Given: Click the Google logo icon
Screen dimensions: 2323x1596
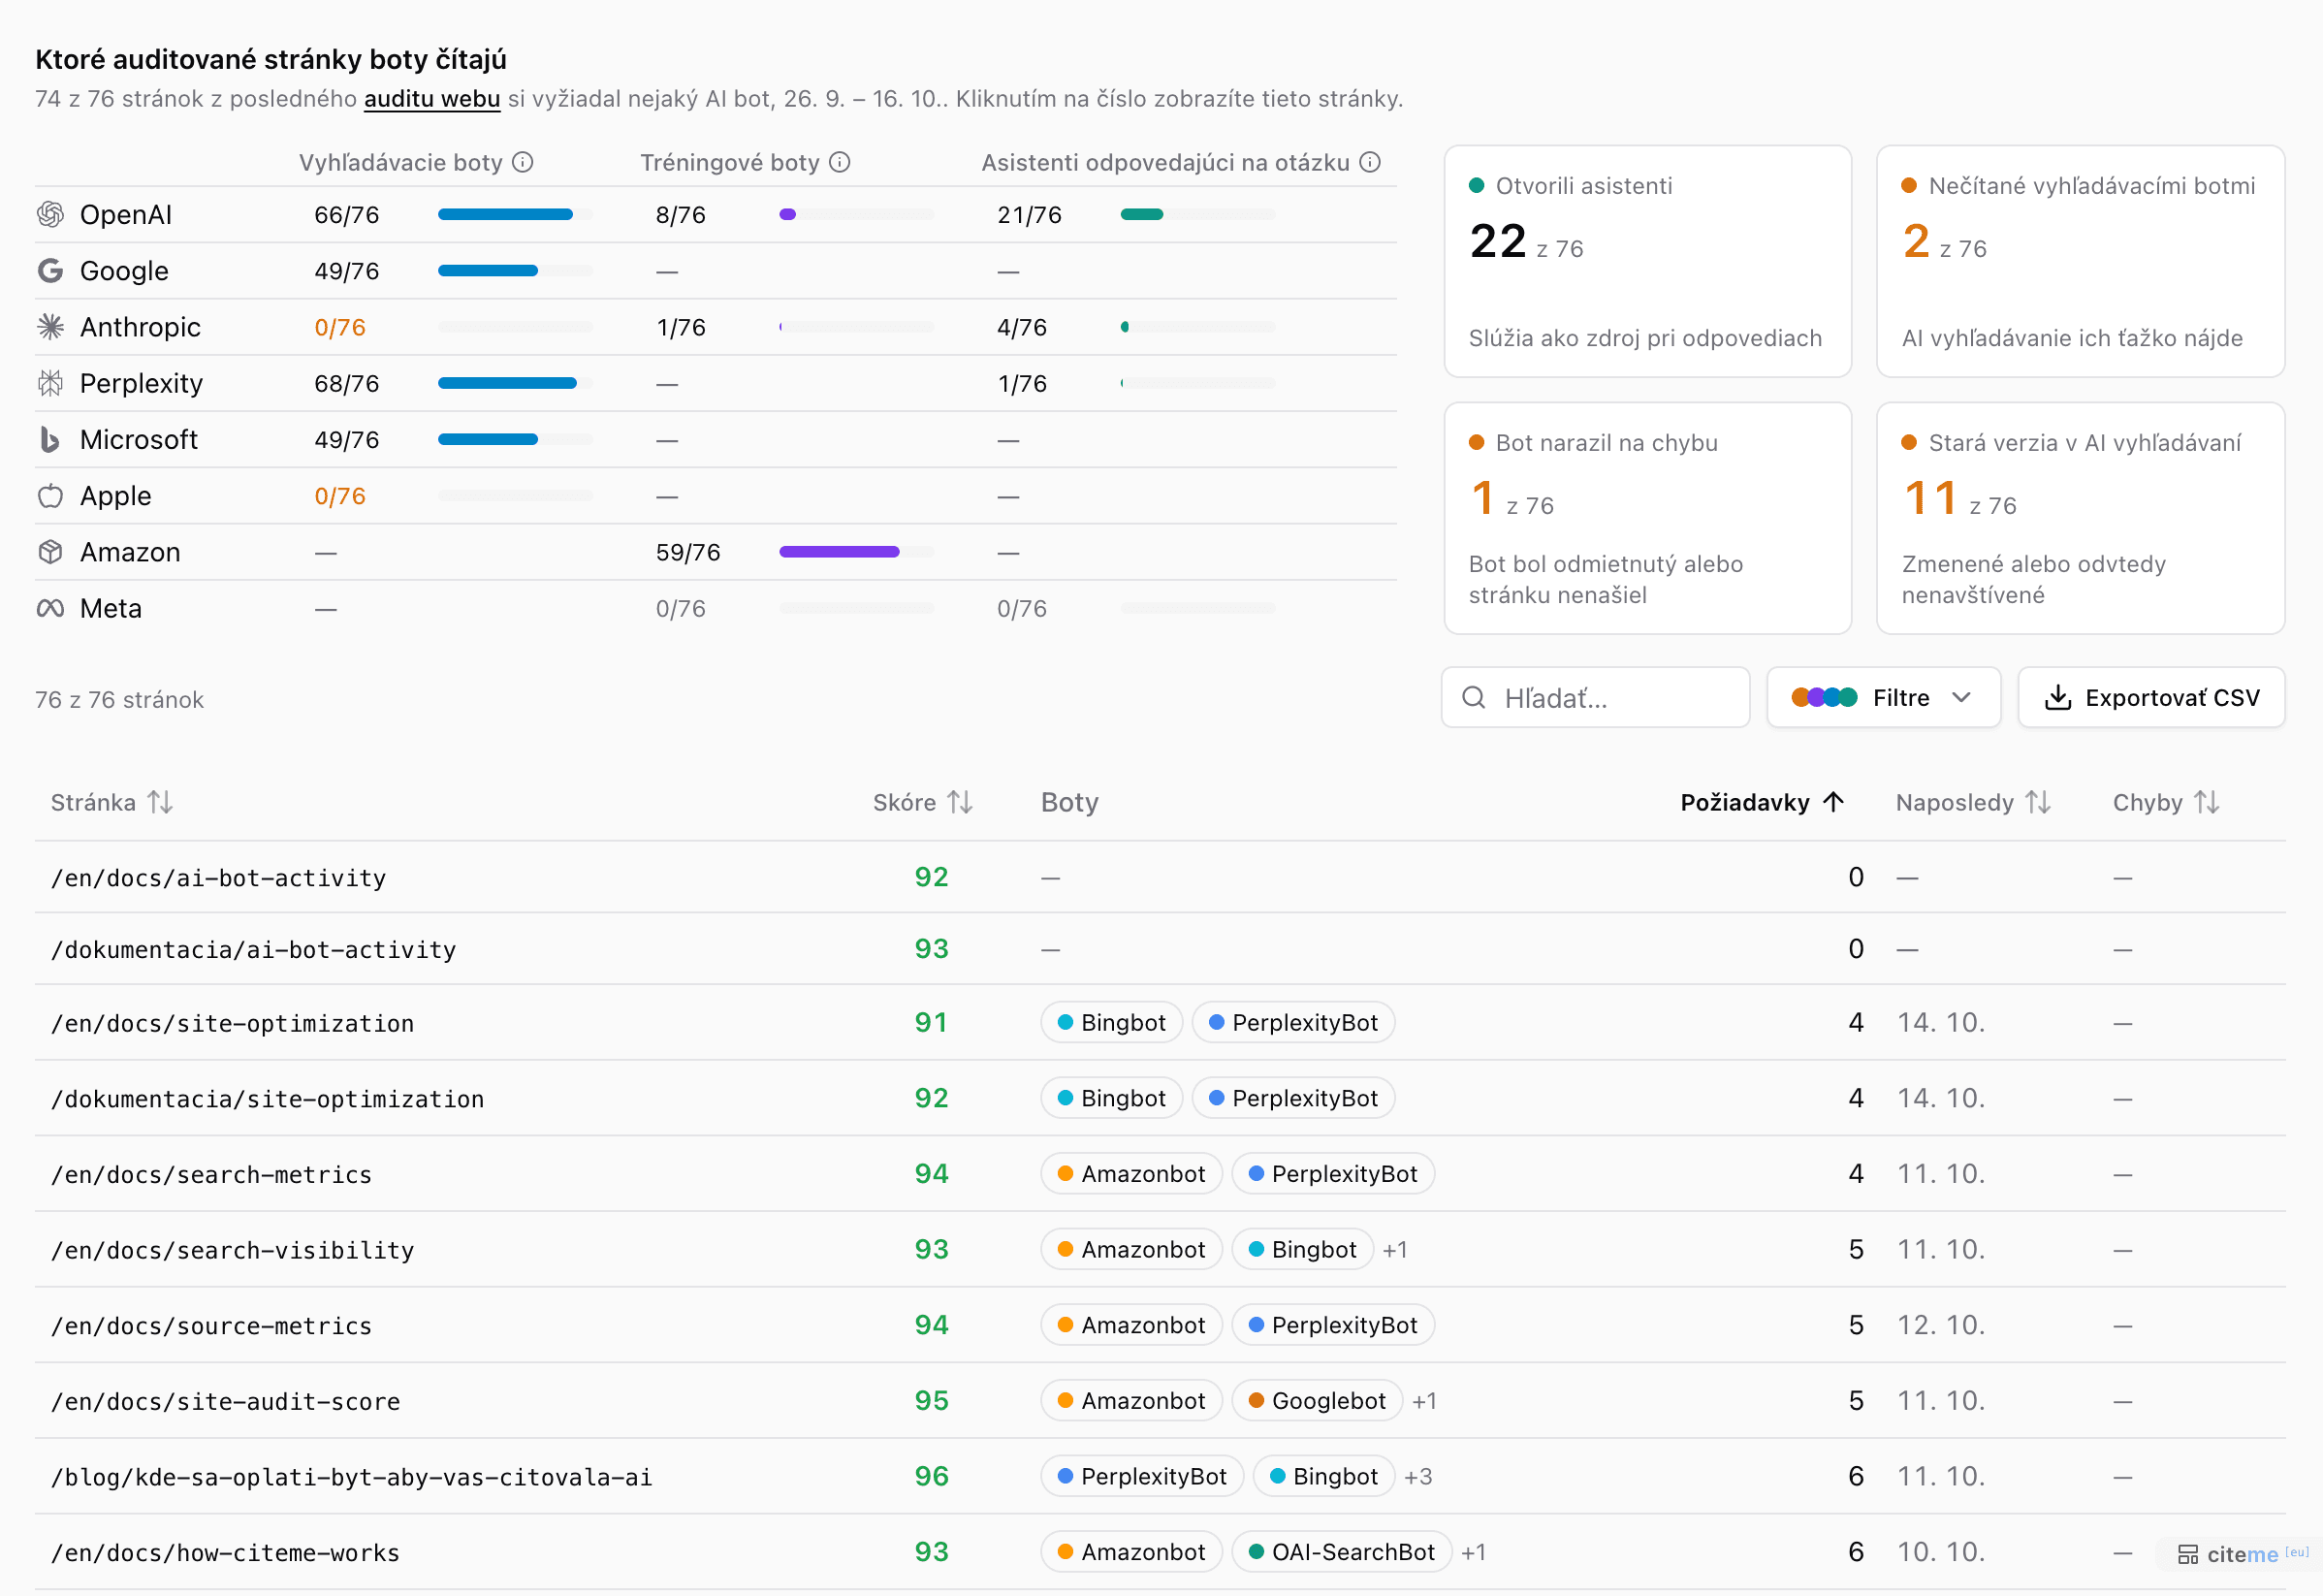Looking at the screenshot, I should [50, 270].
